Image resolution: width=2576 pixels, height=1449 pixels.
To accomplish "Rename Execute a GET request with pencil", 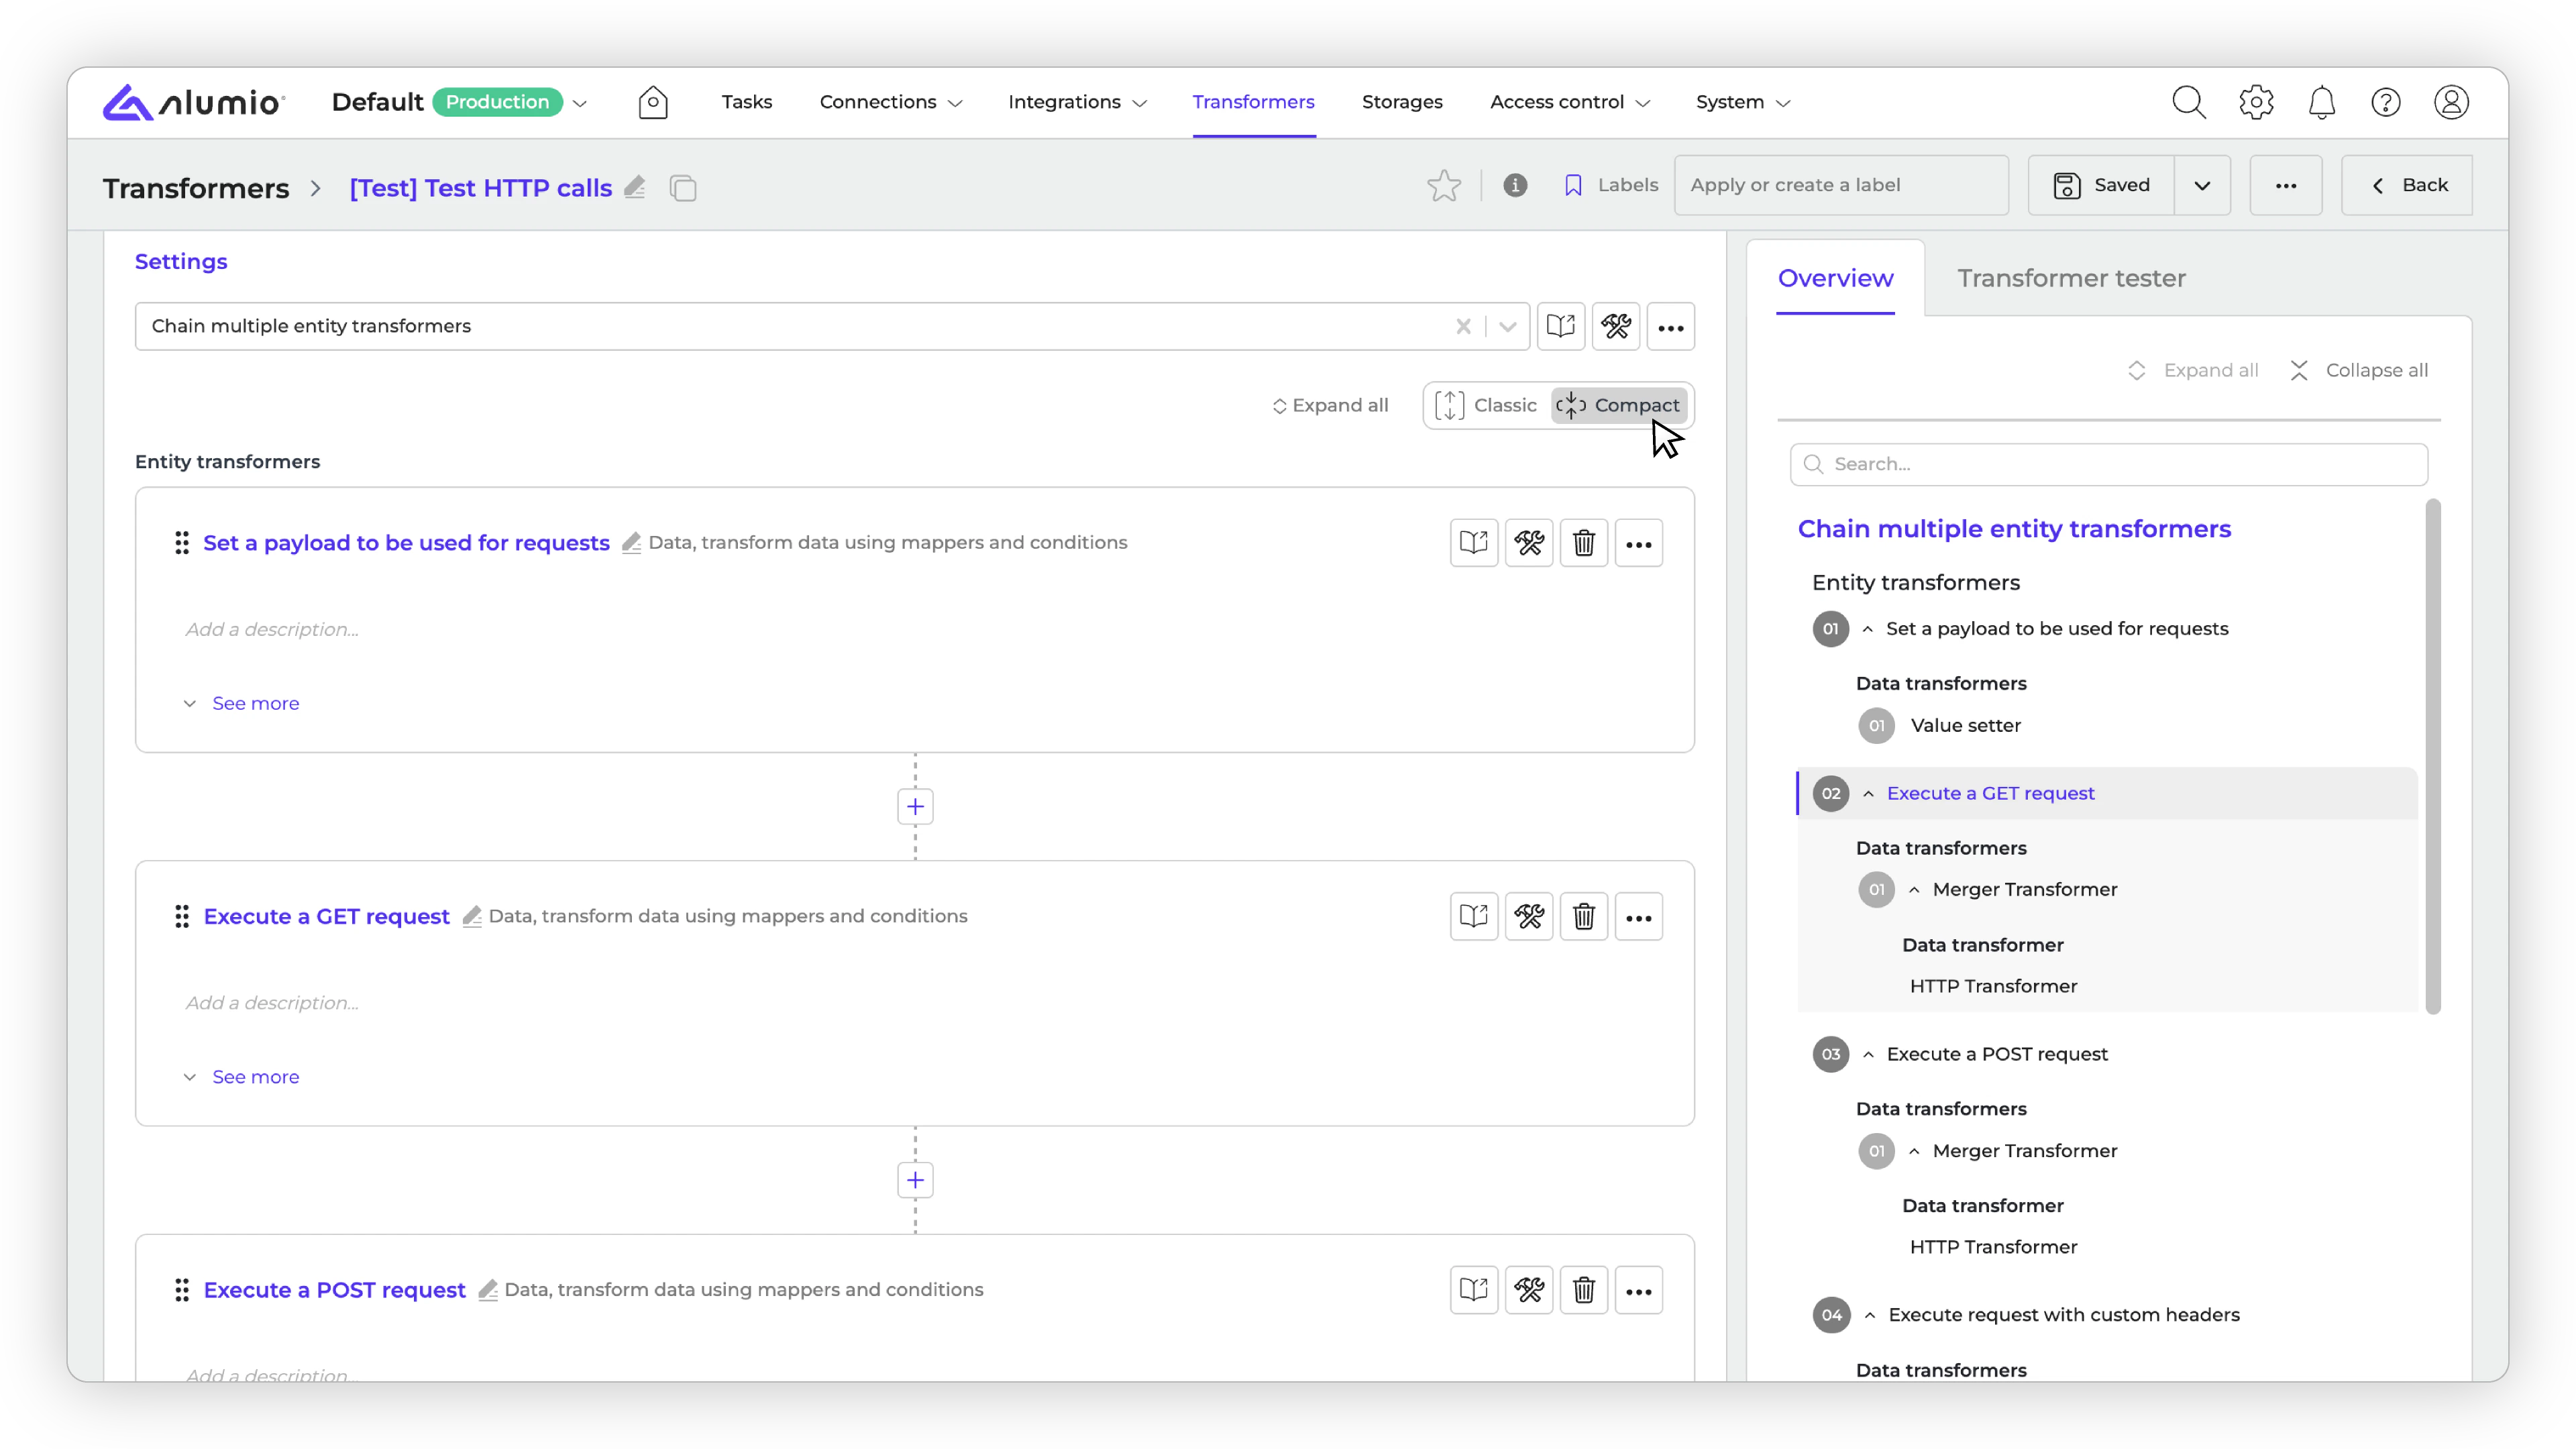I will (x=472, y=916).
